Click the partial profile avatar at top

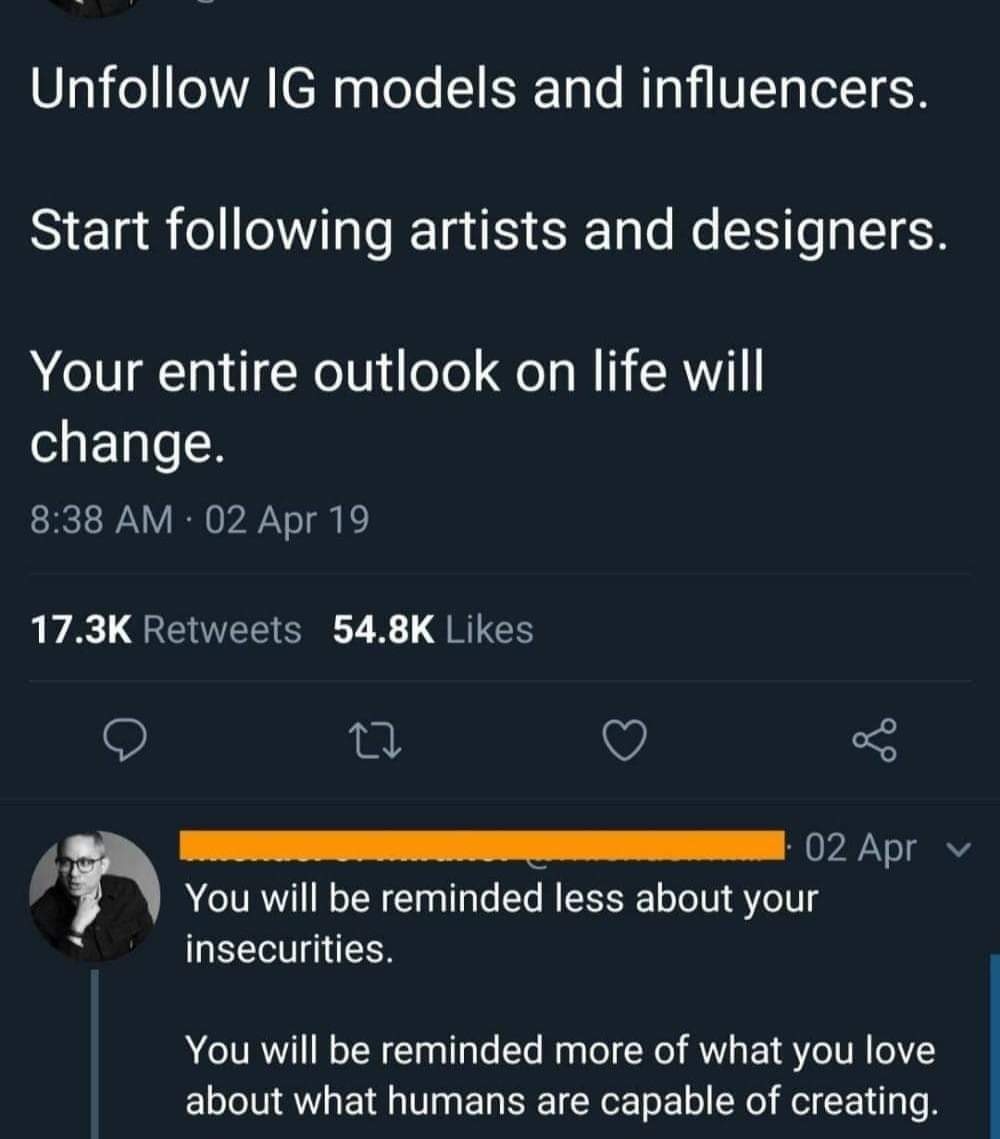pos(95,4)
